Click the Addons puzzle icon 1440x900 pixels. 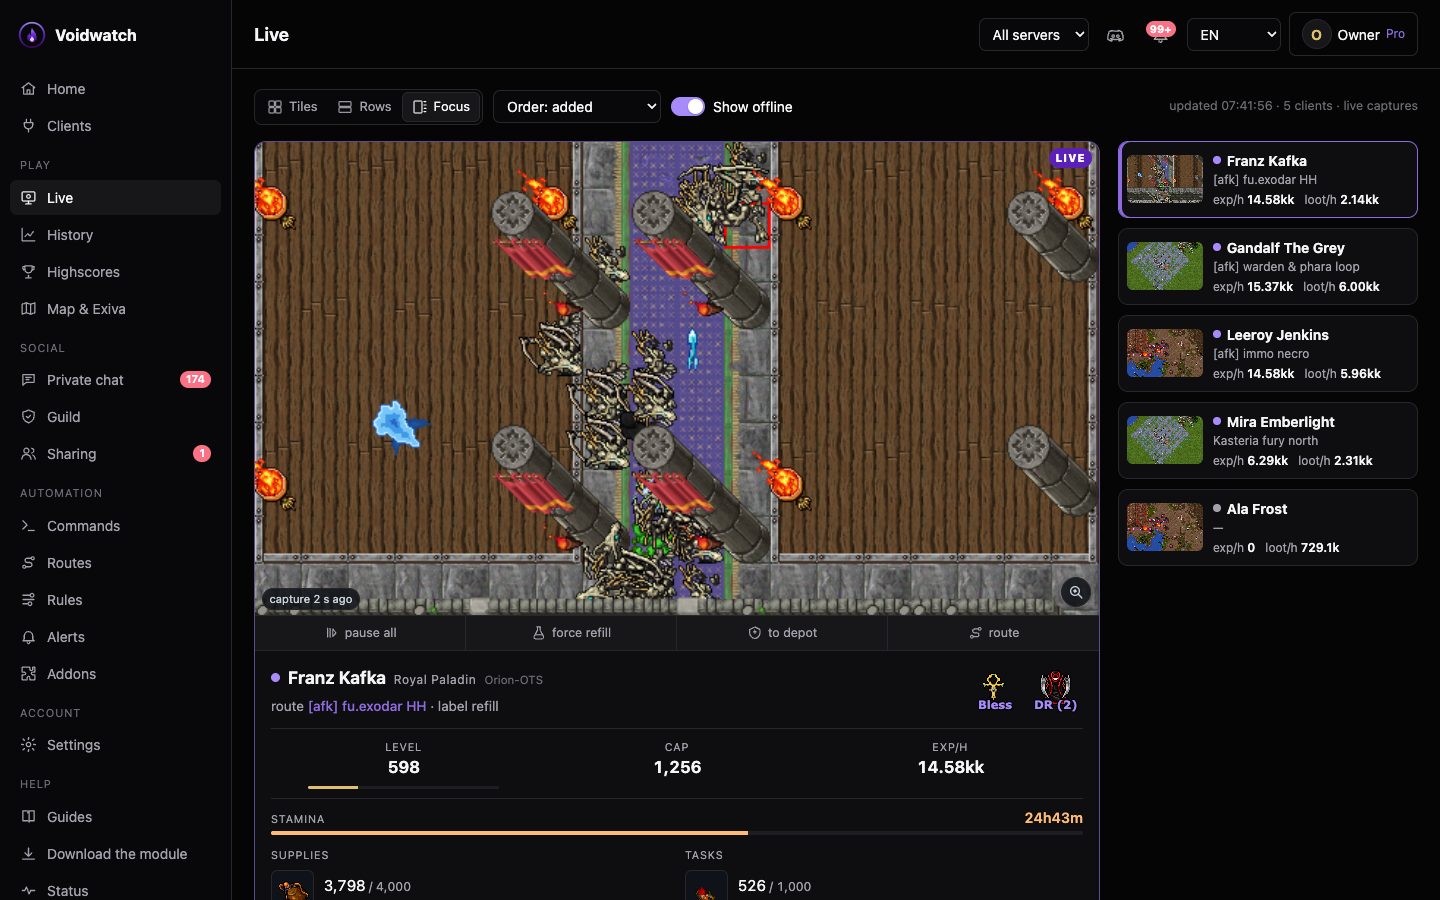29,674
